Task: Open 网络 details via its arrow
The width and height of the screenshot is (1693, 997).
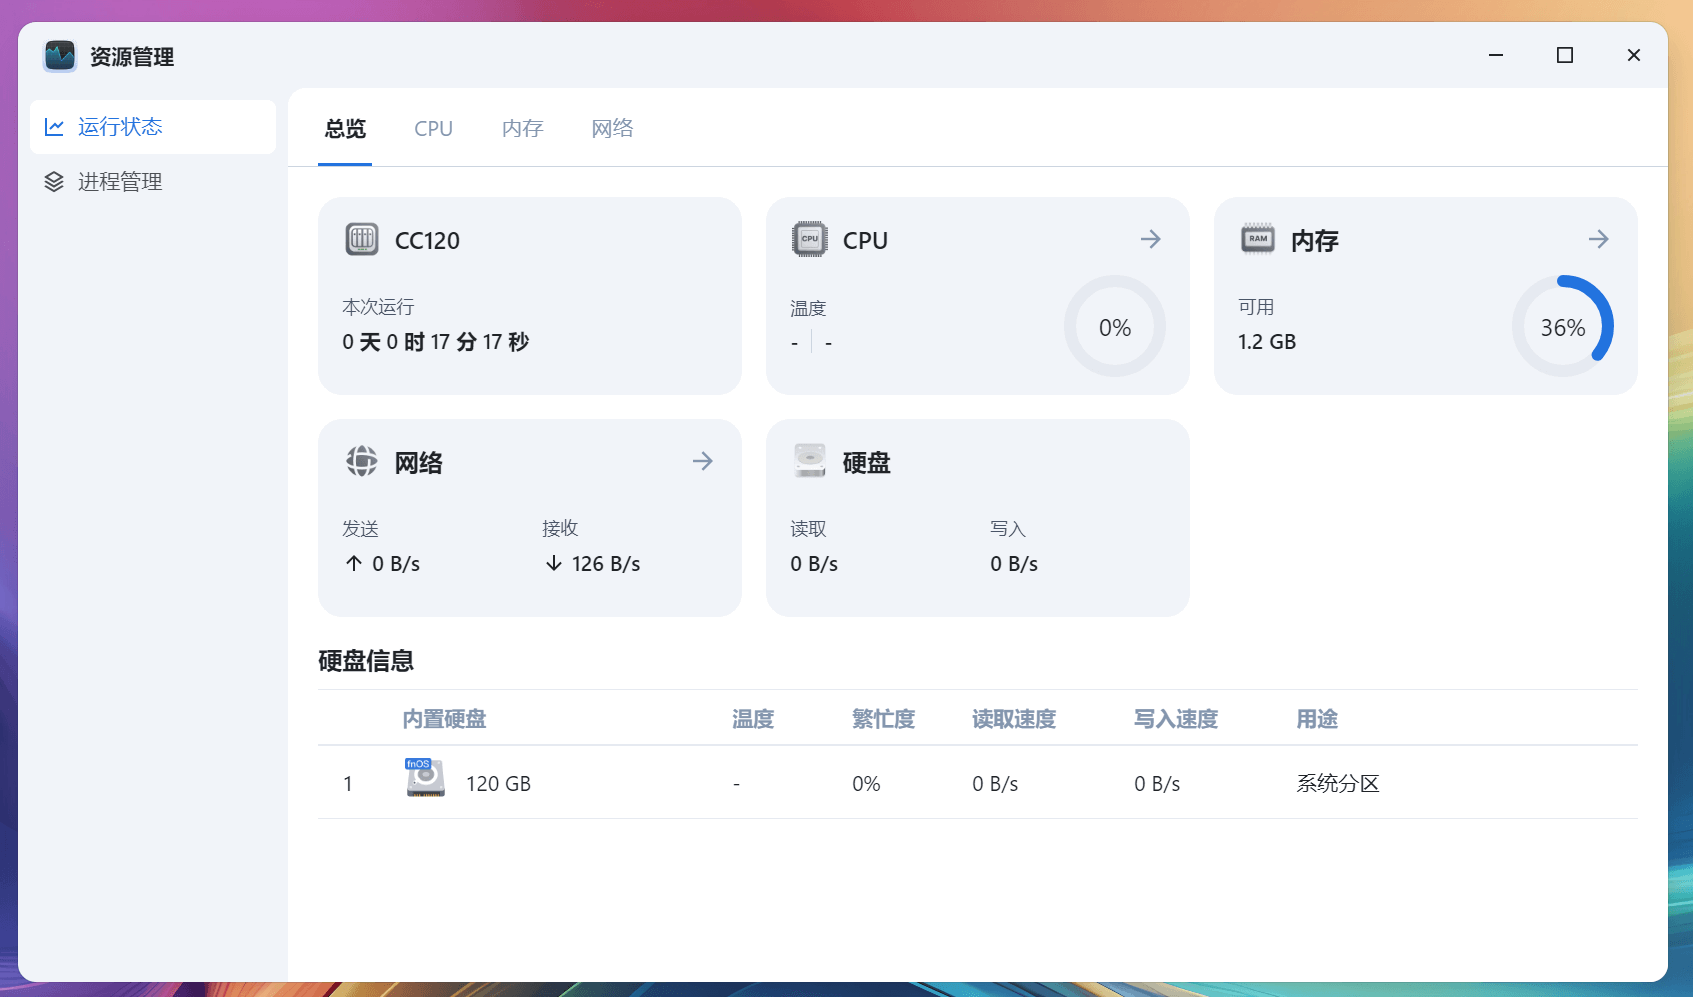Action: click(x=703, y=461)
